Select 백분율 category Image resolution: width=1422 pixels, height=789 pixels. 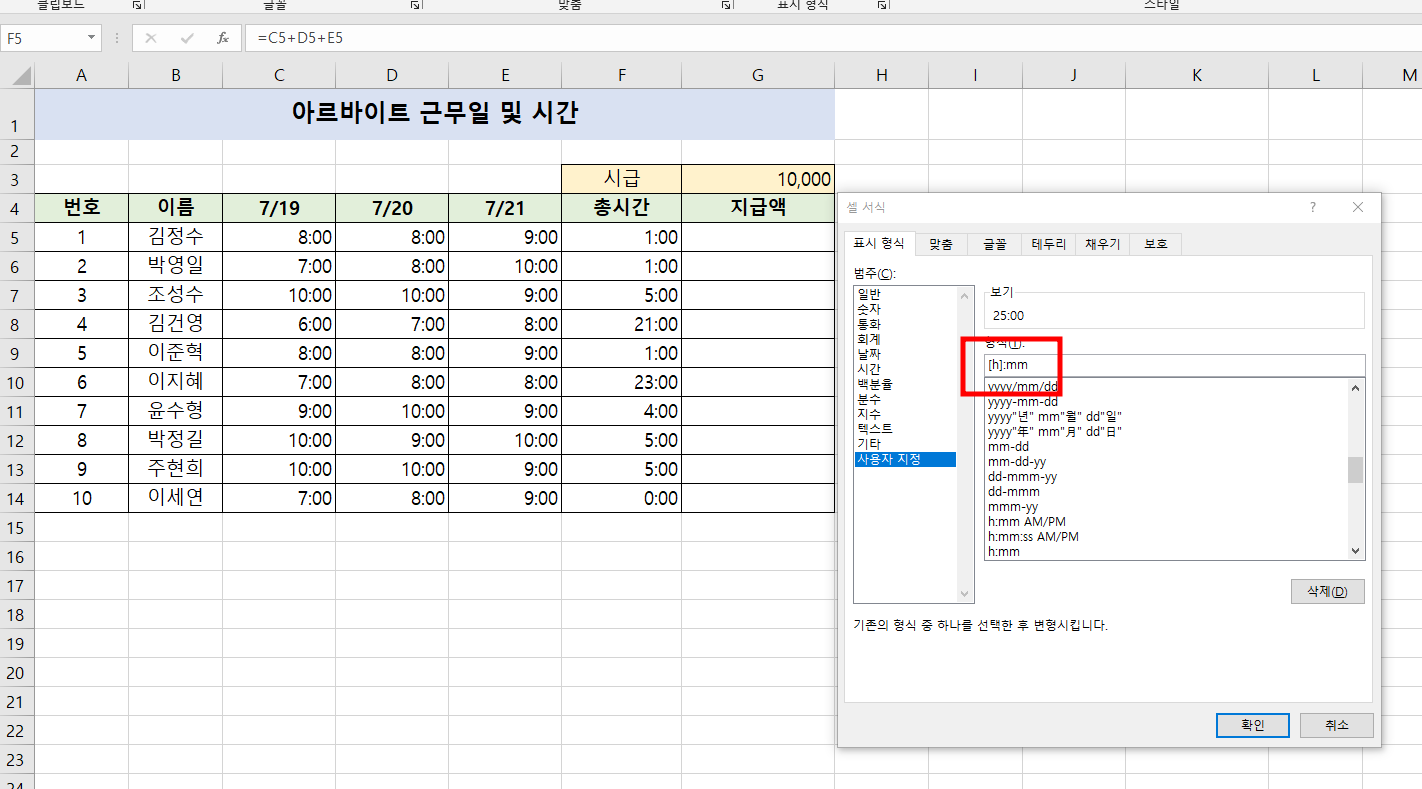pyautogui.click(x=905, y=384)
